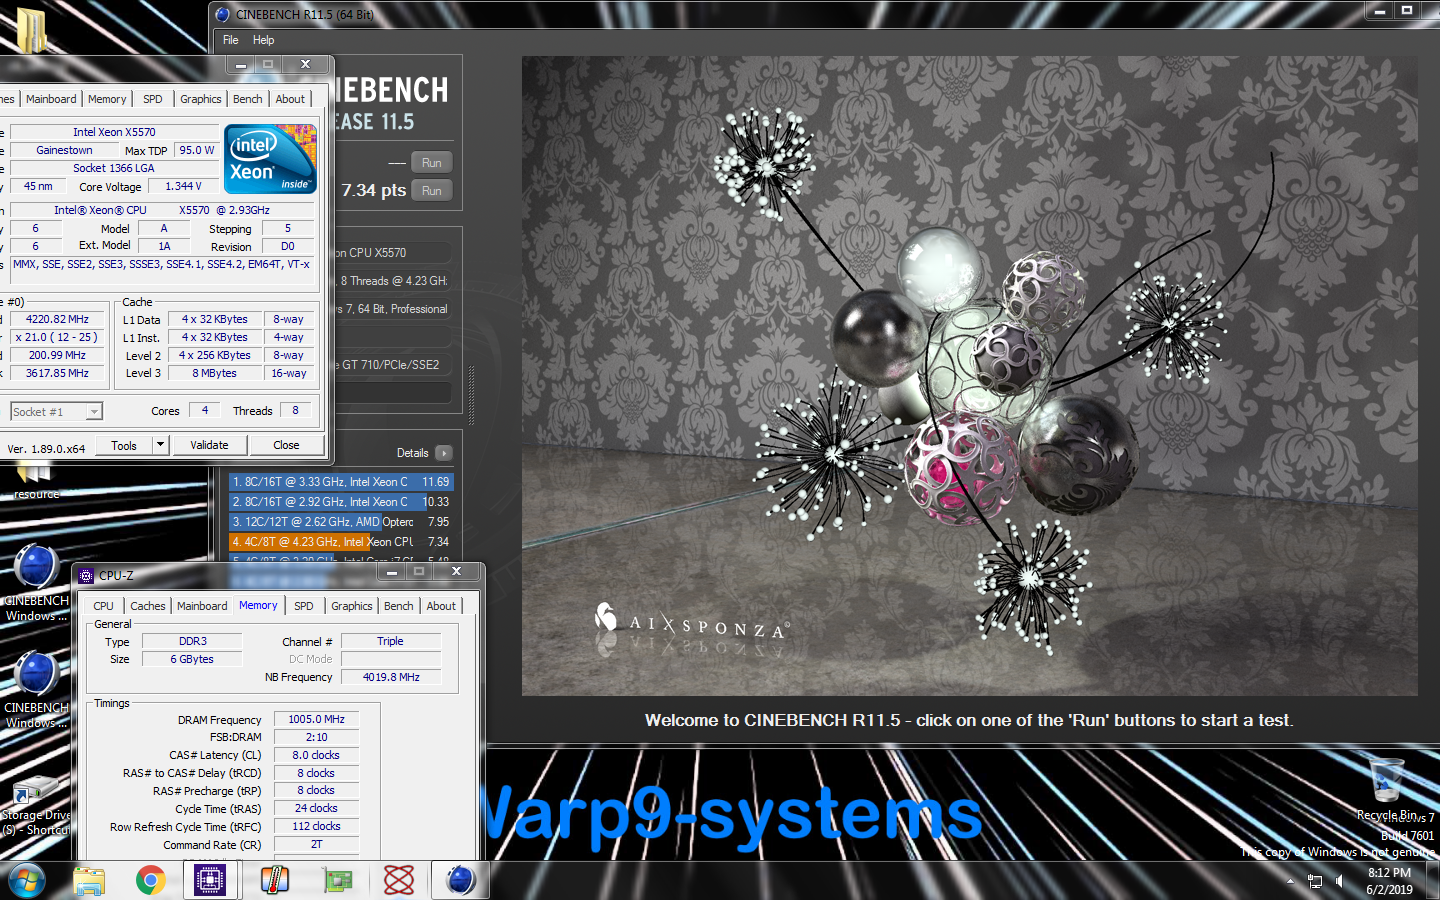
Task: Click the CAS# Latency 8.0 clocks value
Action: (316, 755)
